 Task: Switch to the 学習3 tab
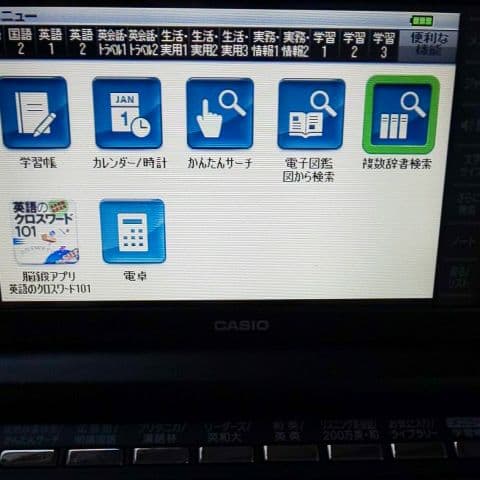pos(384,46)
